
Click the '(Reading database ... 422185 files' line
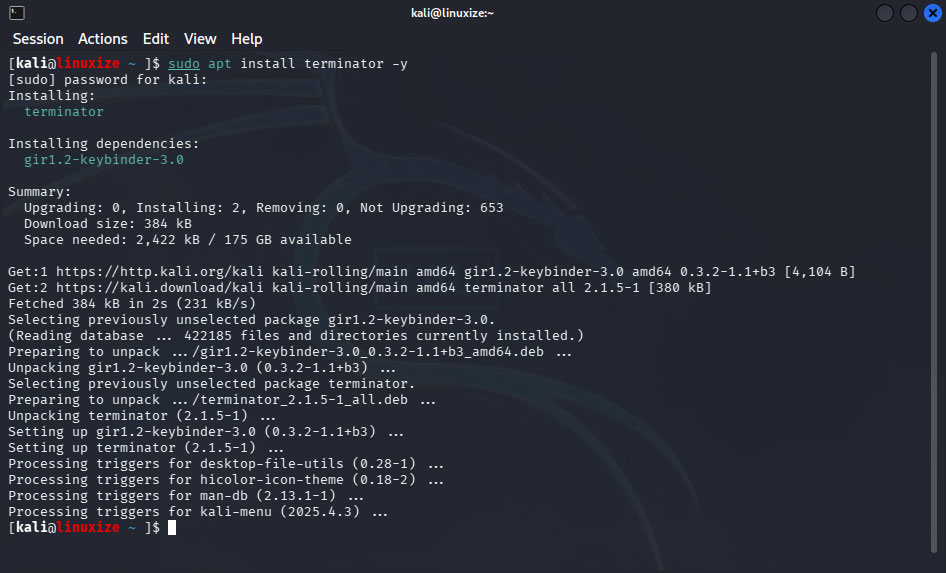(296, 336)
